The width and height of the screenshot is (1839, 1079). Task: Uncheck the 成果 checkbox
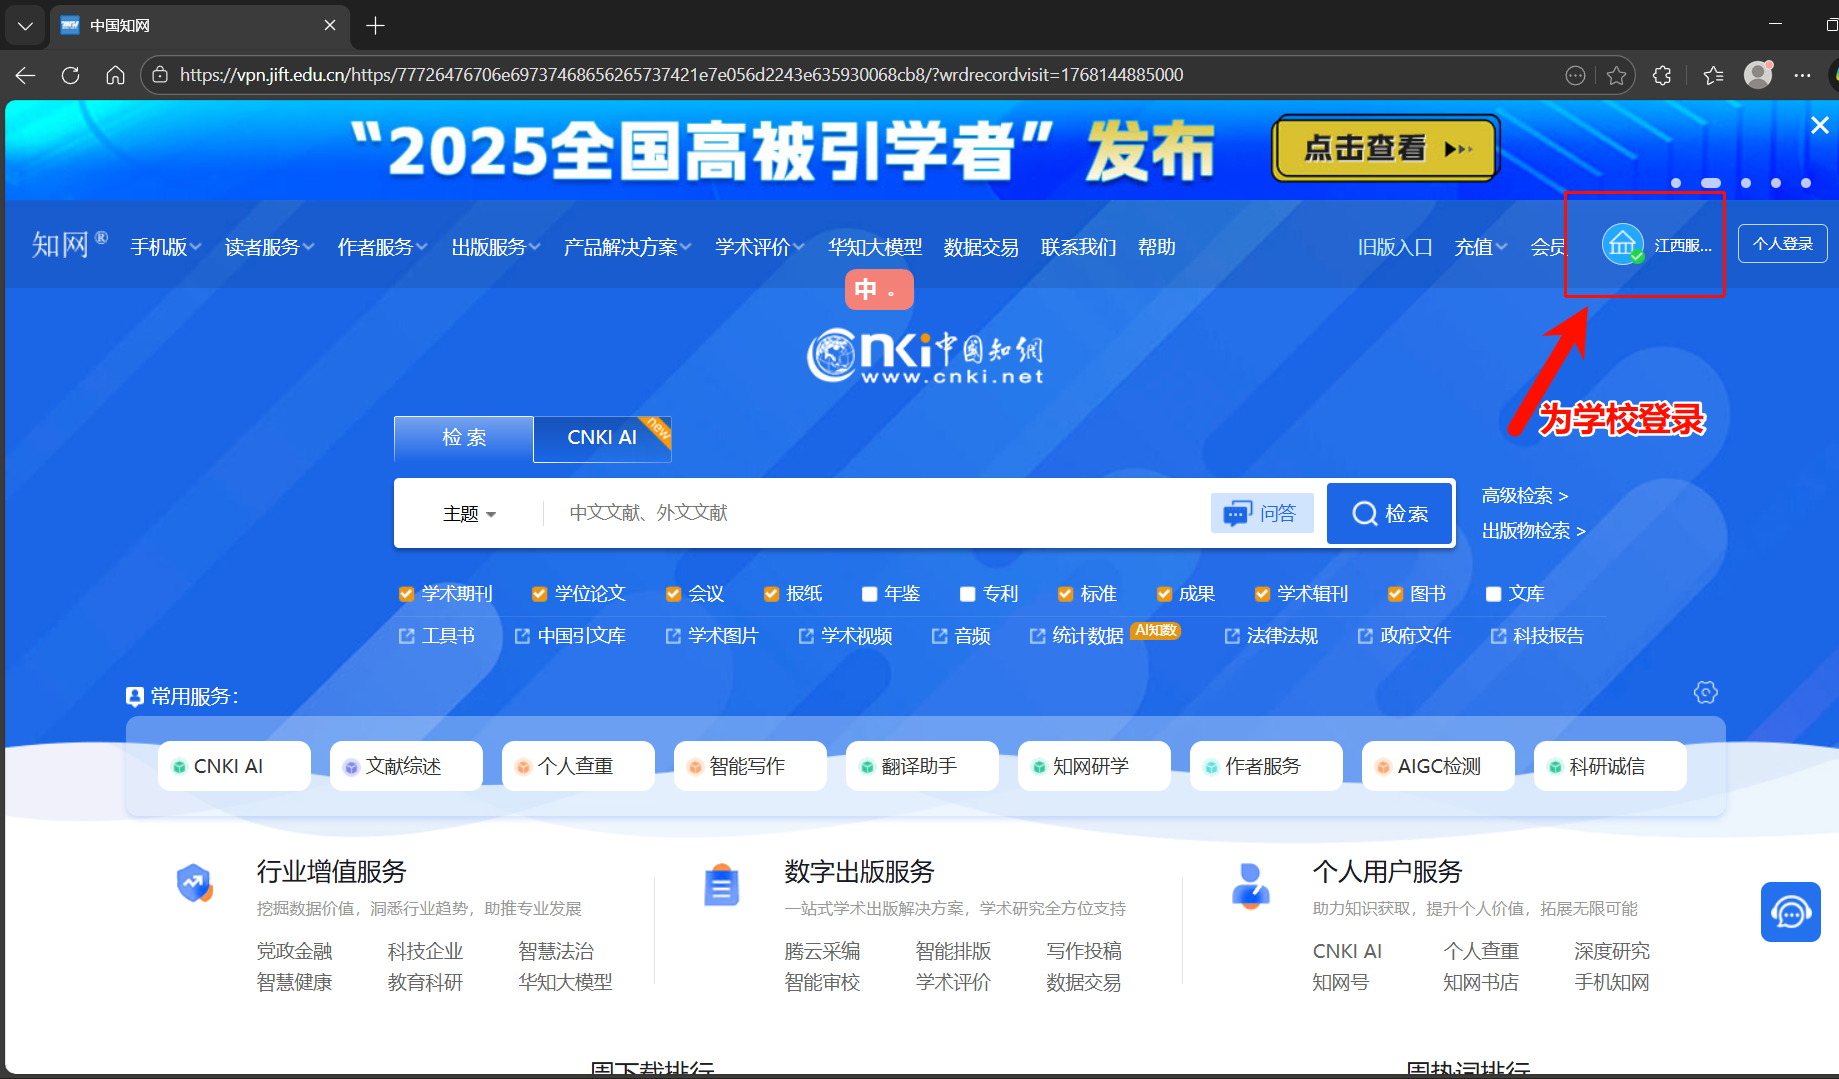pyautogui.click(x=1164, y=594)
